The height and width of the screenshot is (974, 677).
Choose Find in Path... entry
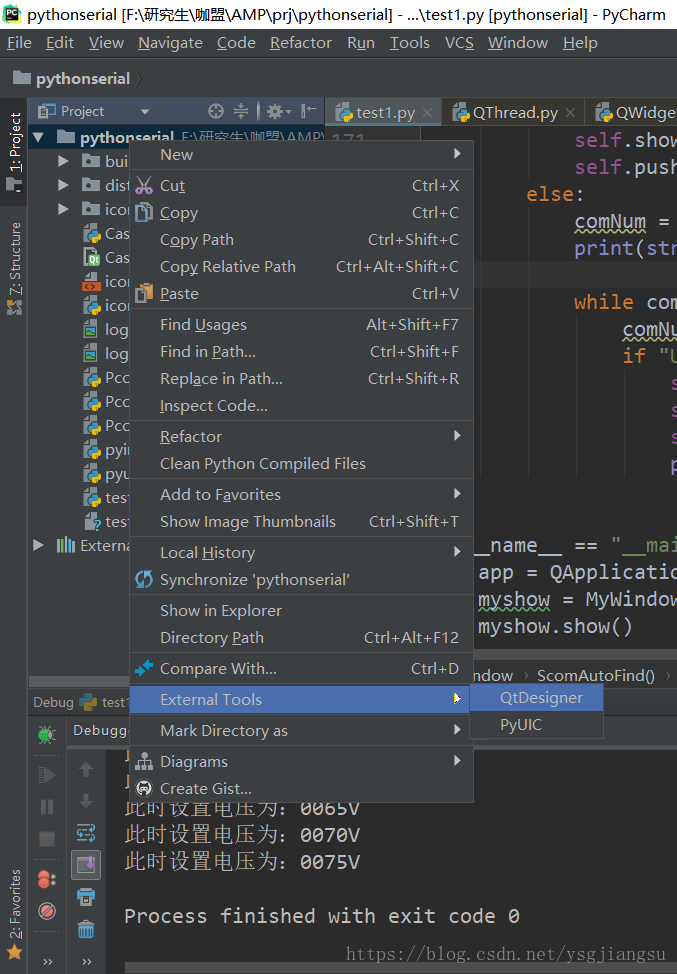click(301, 352)
